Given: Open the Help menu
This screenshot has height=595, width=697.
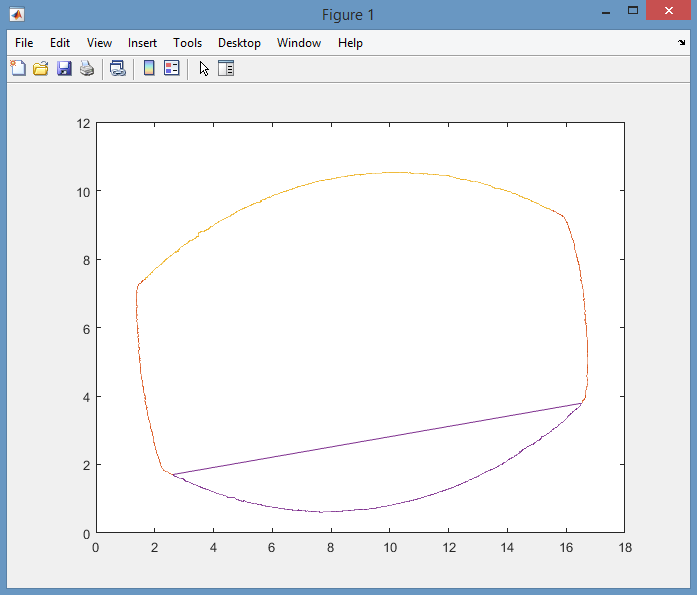Looking at the screenshot, I should (x=350, y=43).
